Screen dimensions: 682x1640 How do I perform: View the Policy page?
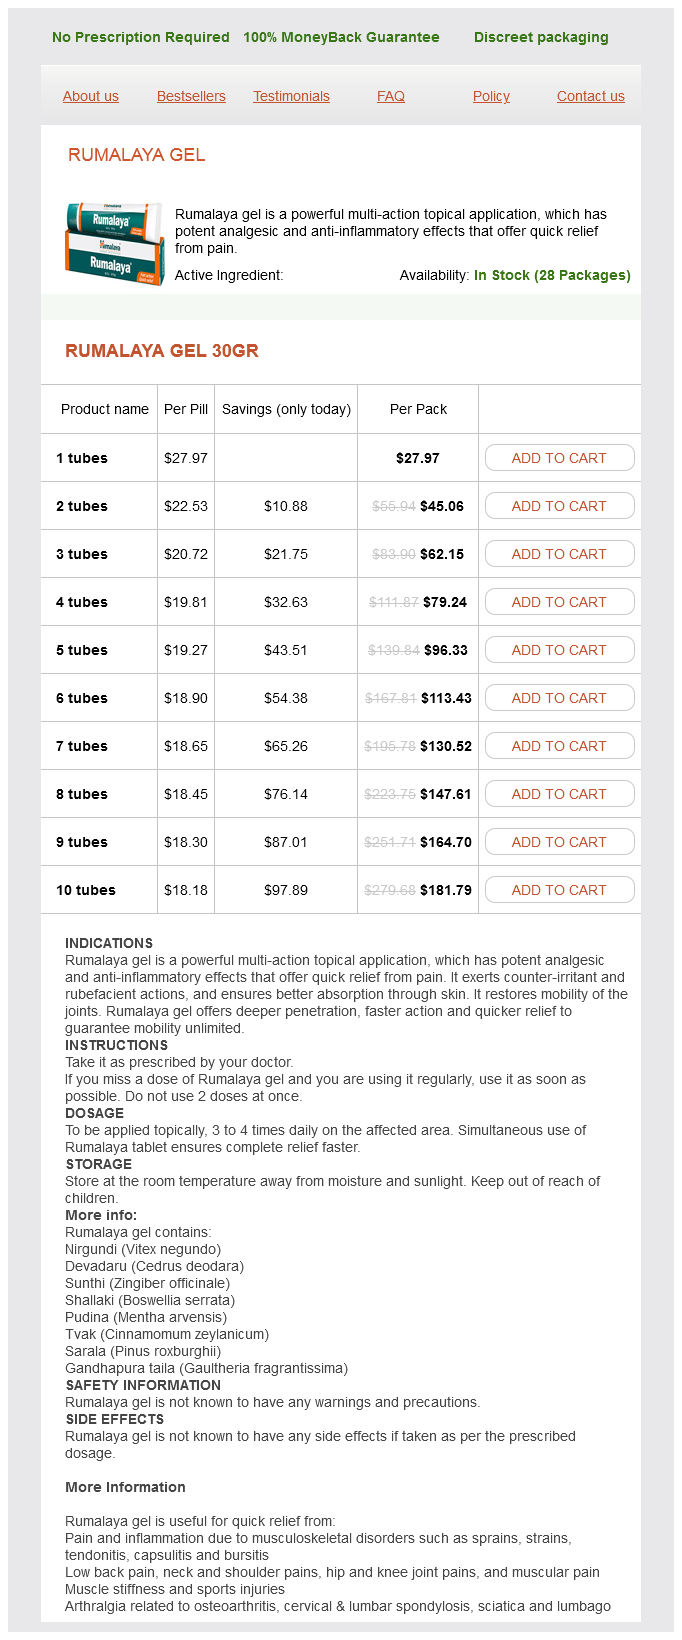pos(491,96)
